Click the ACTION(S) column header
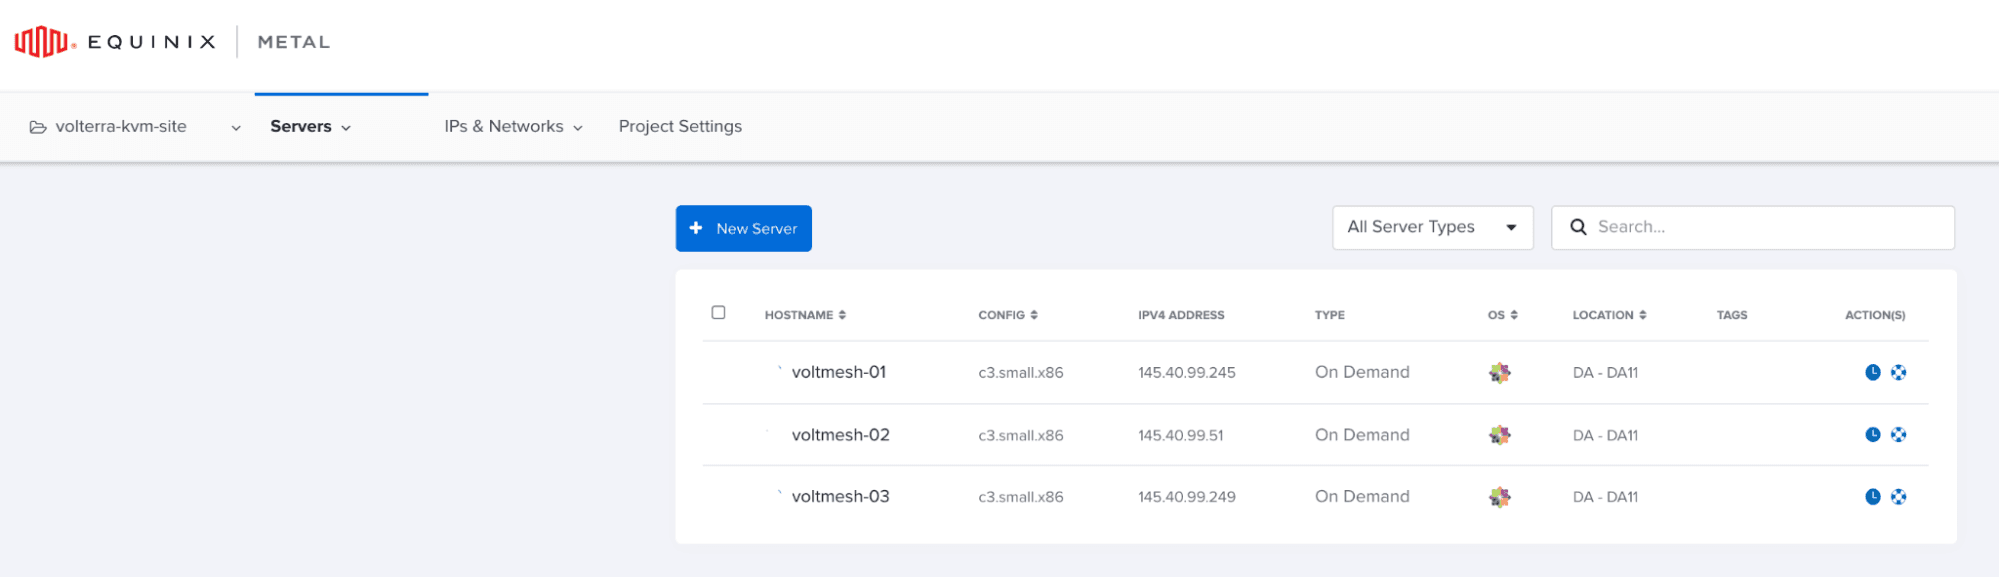The image size is (1999, 577). (x=1875, y=315)
